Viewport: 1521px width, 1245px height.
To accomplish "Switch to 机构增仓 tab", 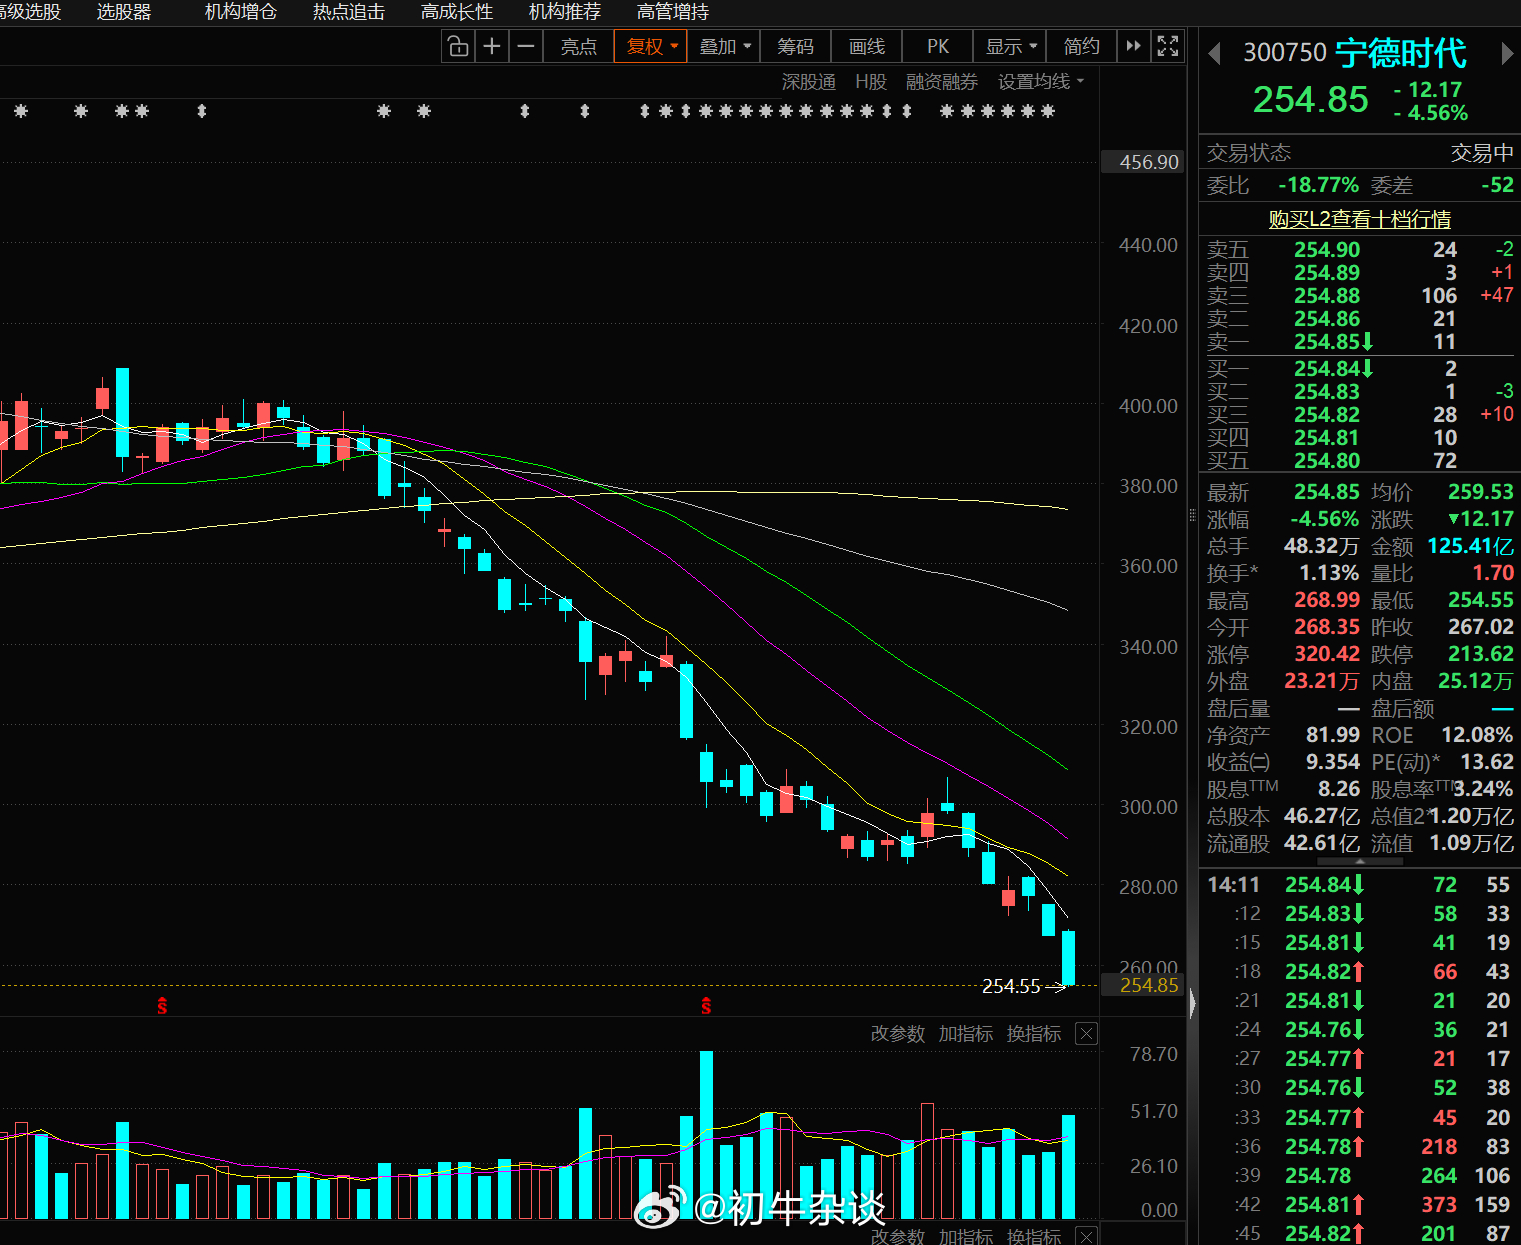I will pyautogui.click(x=241, y=12).
